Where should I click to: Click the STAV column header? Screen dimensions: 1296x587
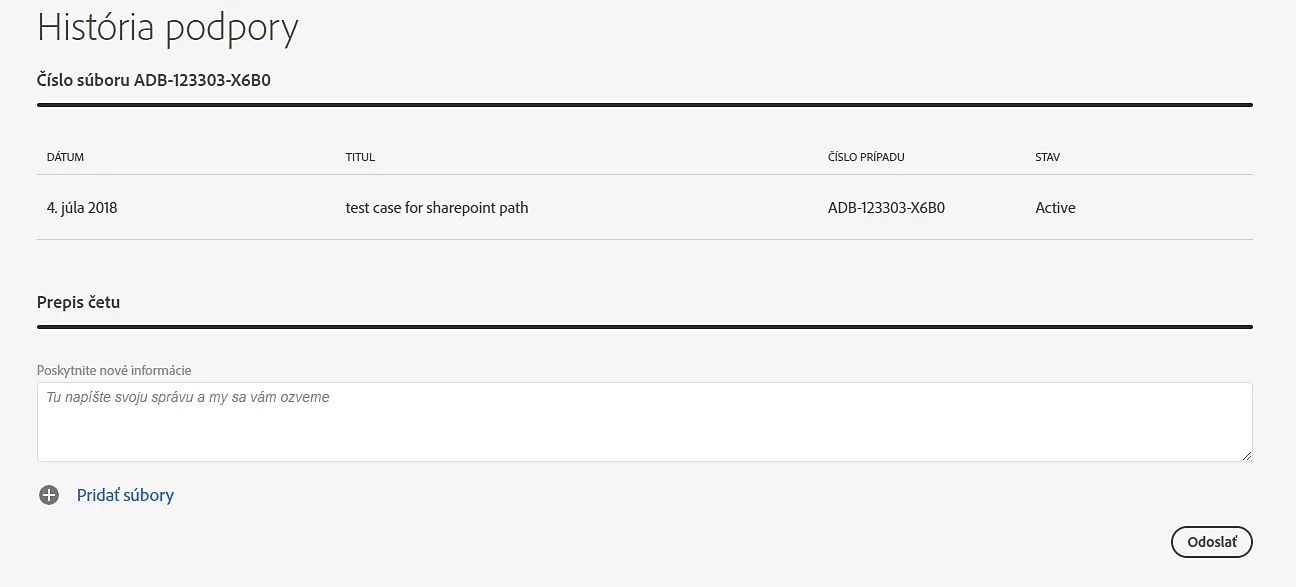[1047, 157]
